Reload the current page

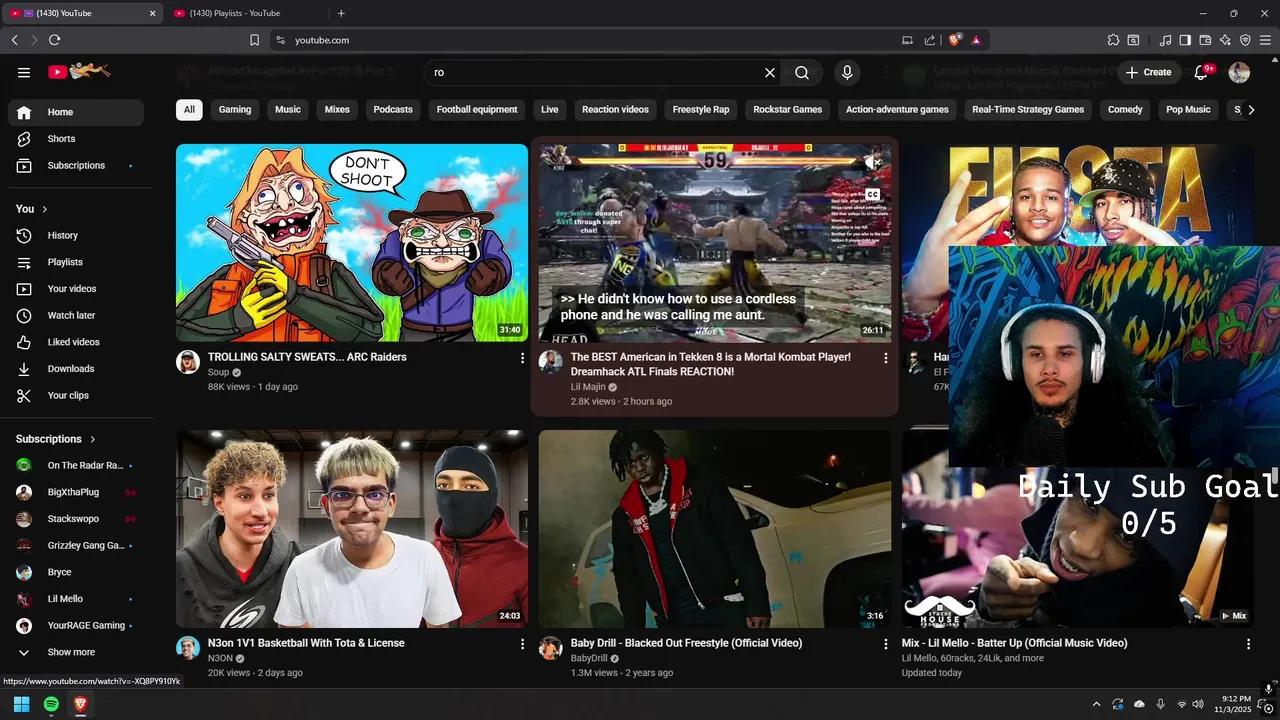coord(54,40)
